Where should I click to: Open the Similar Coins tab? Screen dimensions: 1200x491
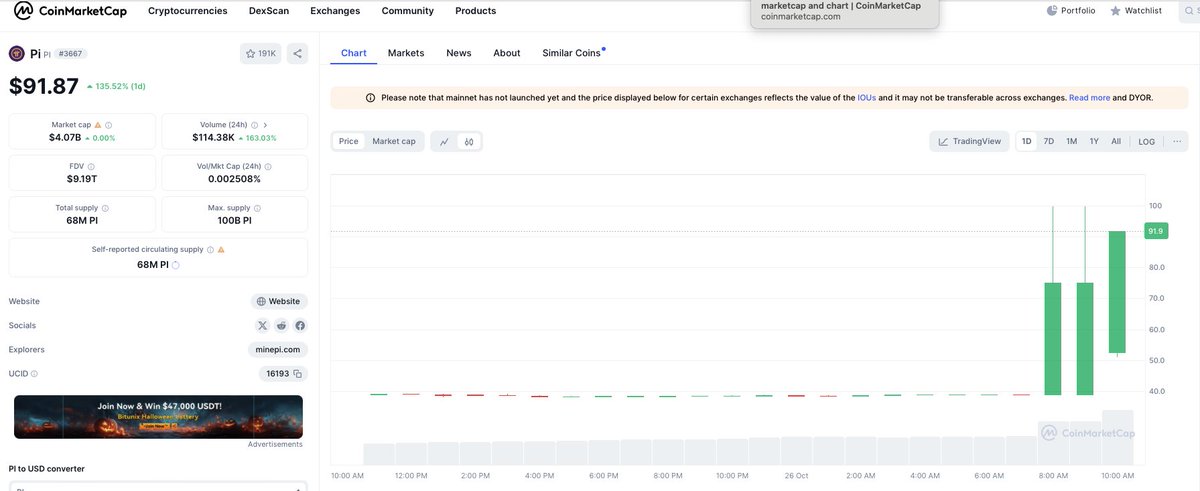point(572,53)
